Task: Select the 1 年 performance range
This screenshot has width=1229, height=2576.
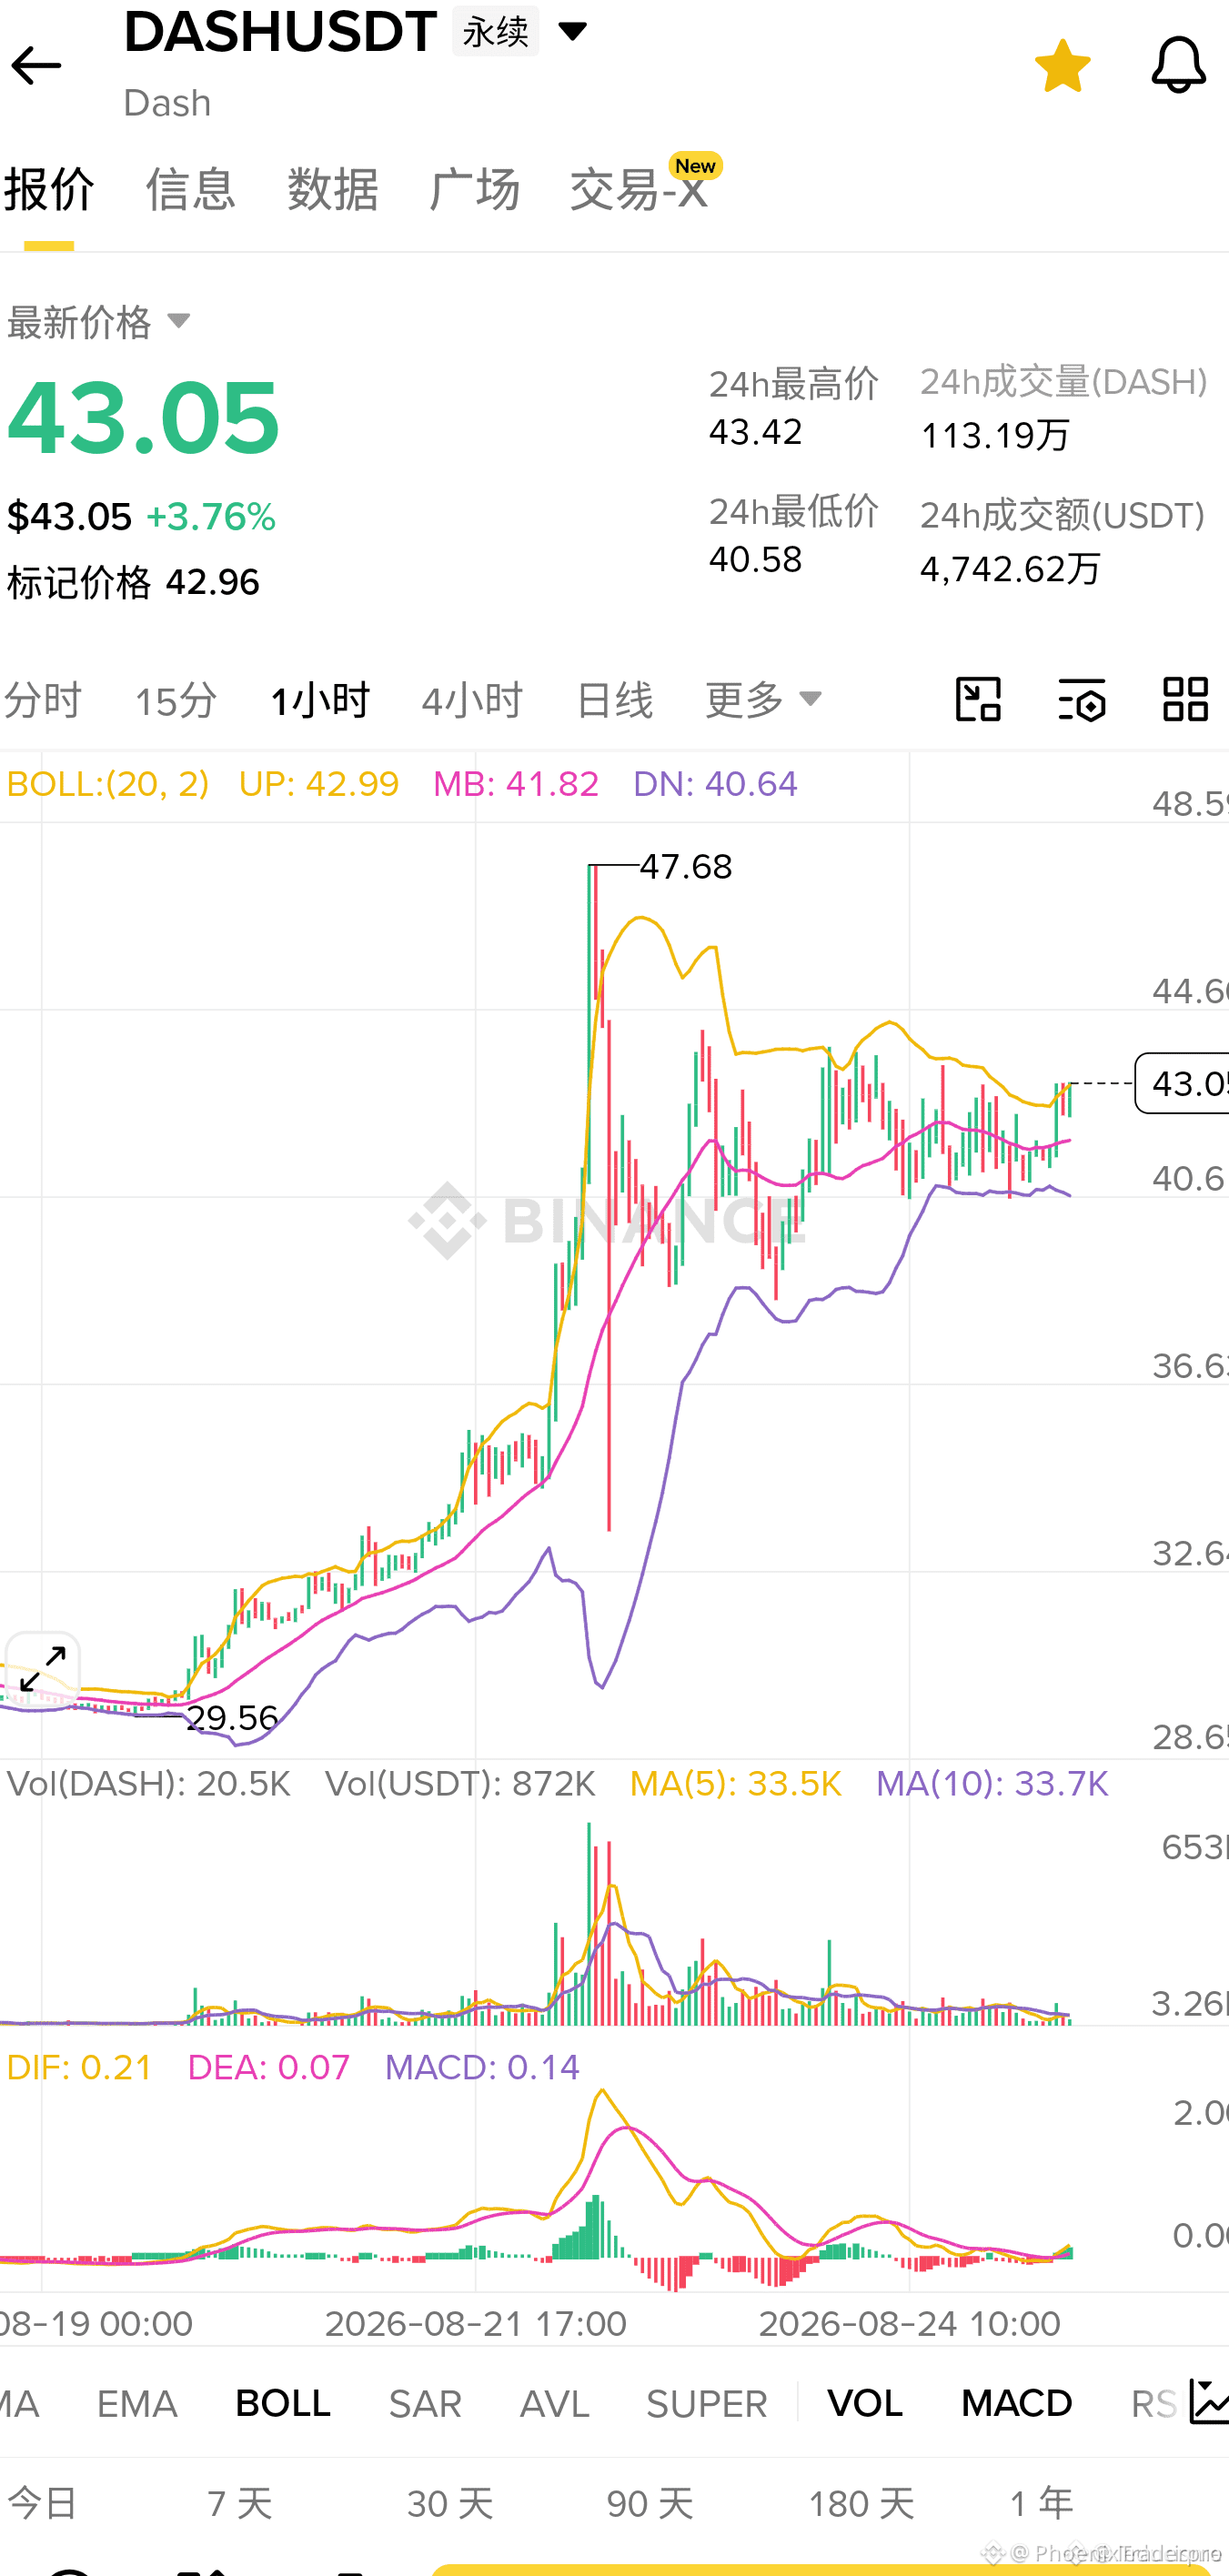Action: tap(1041, 2504)
